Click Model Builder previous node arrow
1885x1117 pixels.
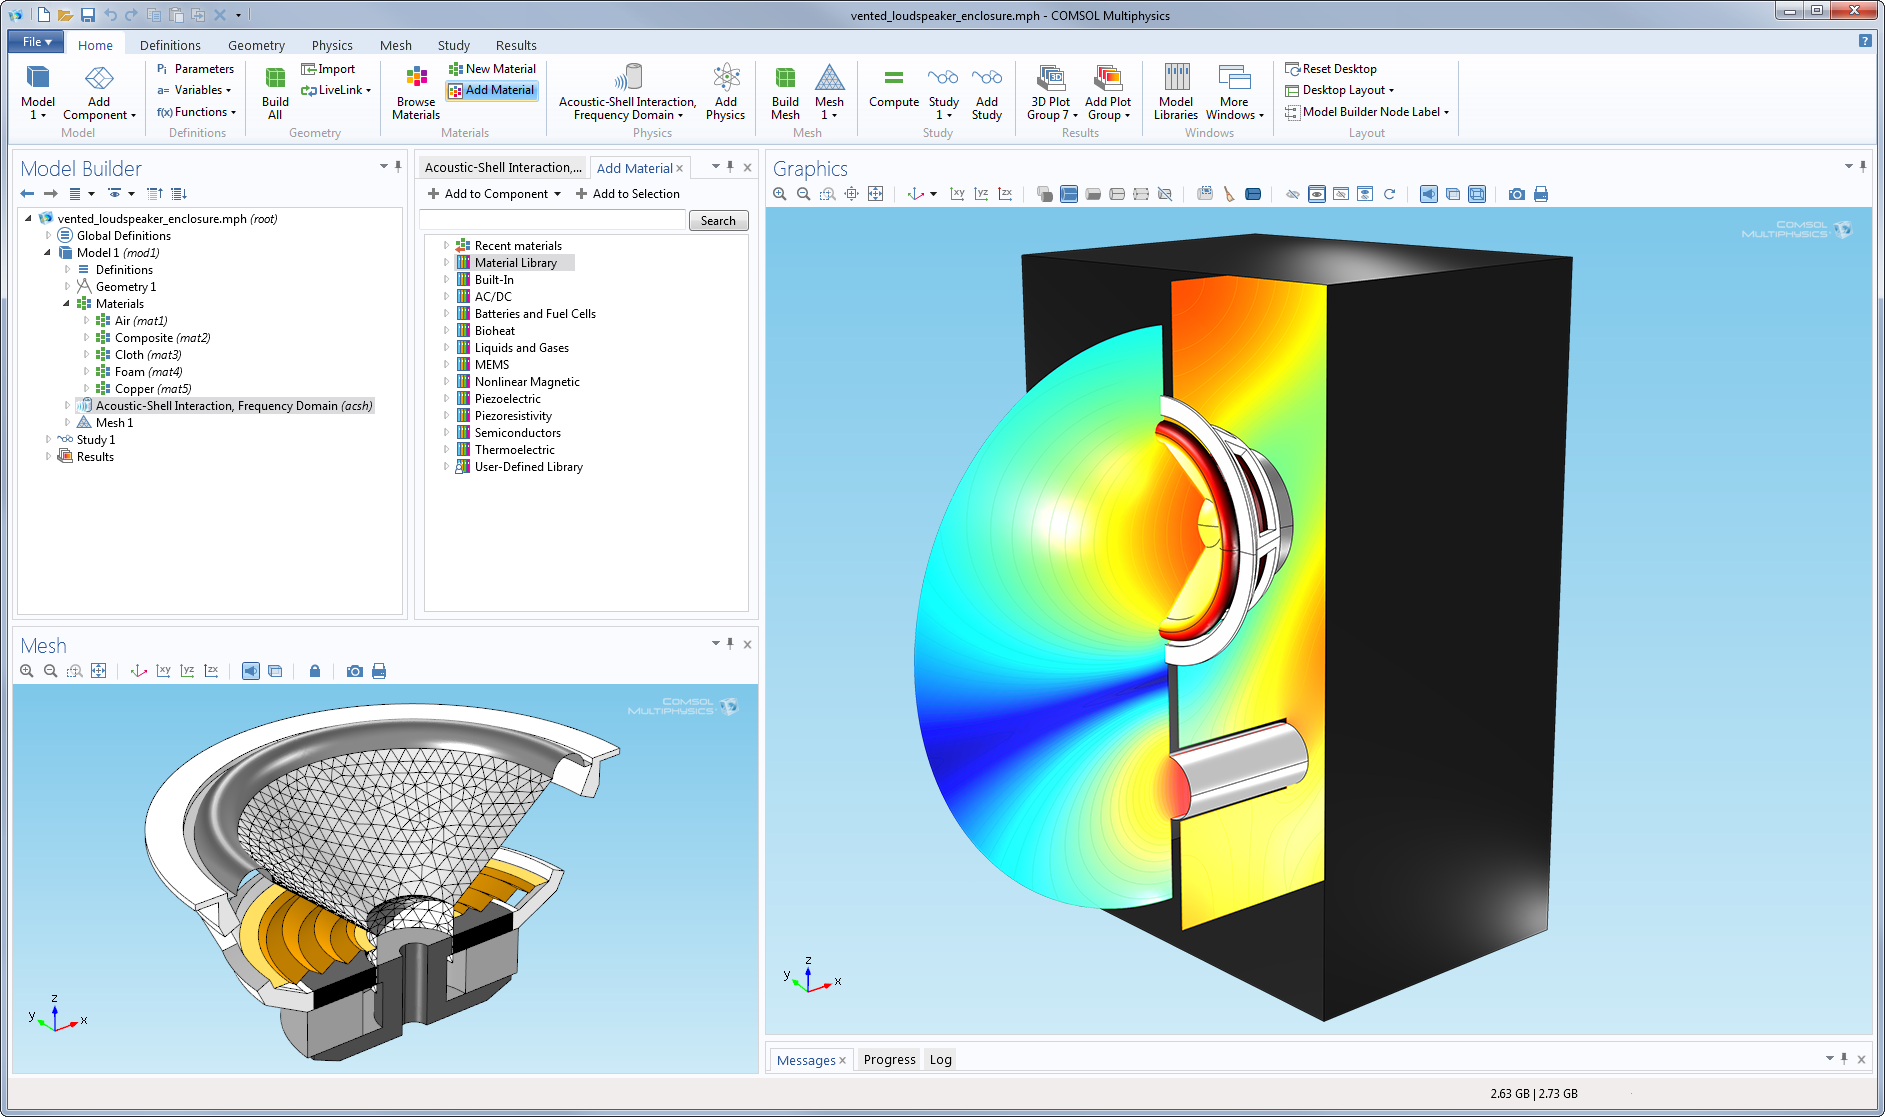[27, 193]
